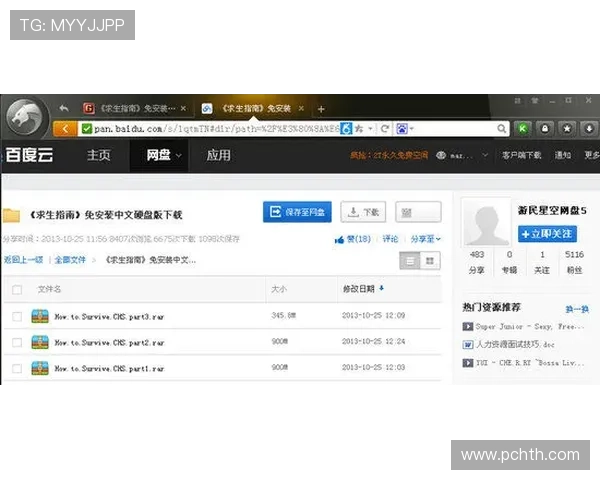Bookmark the page with the star icon
600x480 pixels.
point(359,129)
